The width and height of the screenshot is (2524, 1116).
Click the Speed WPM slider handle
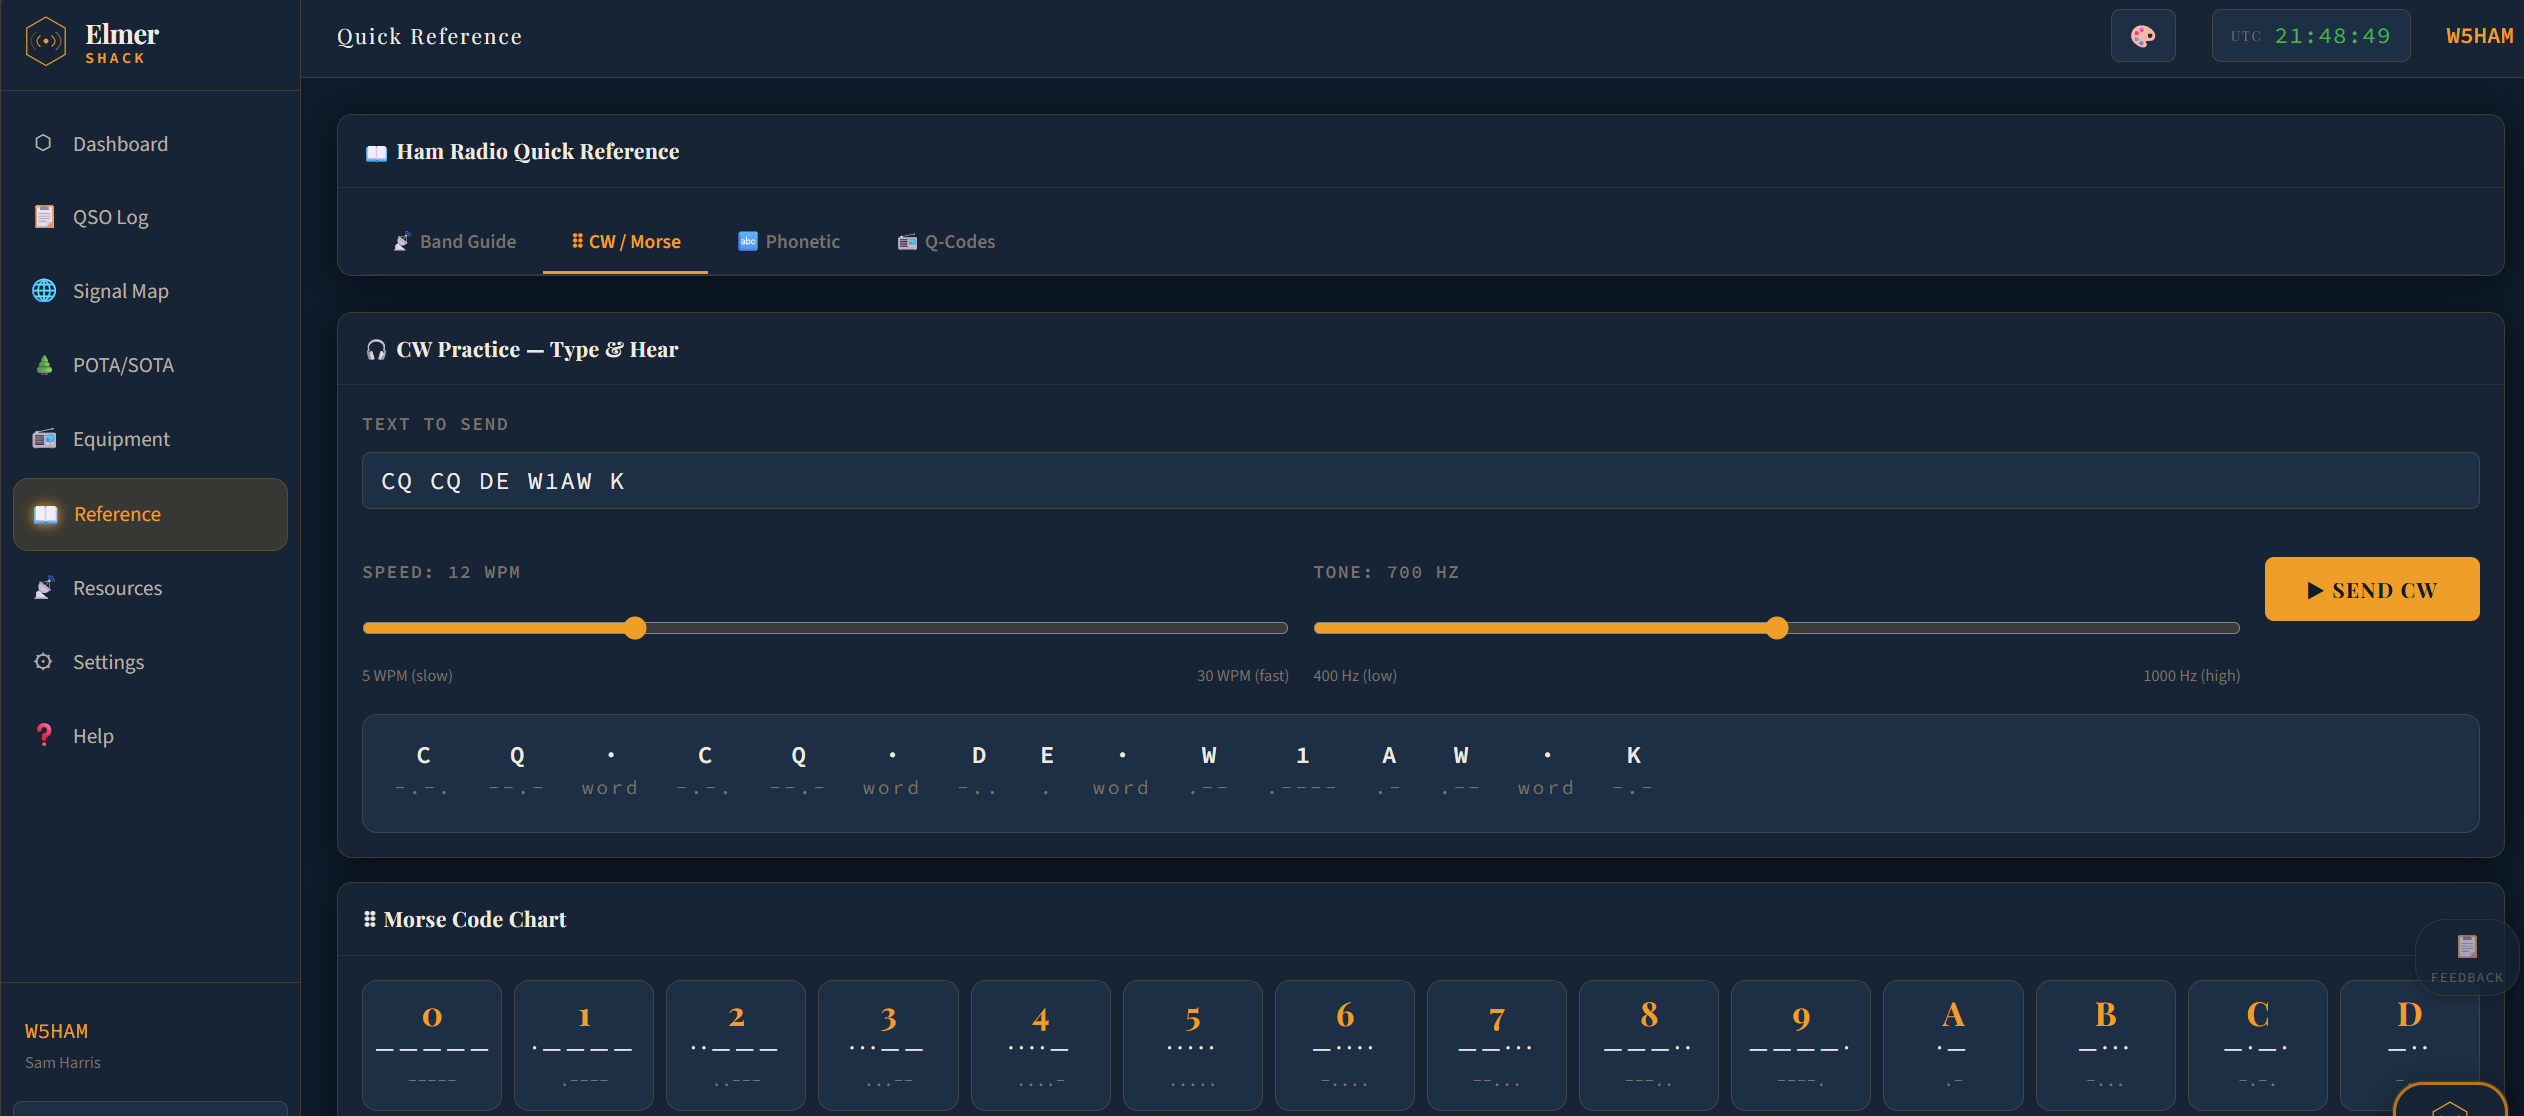click(x=635, y=628)
